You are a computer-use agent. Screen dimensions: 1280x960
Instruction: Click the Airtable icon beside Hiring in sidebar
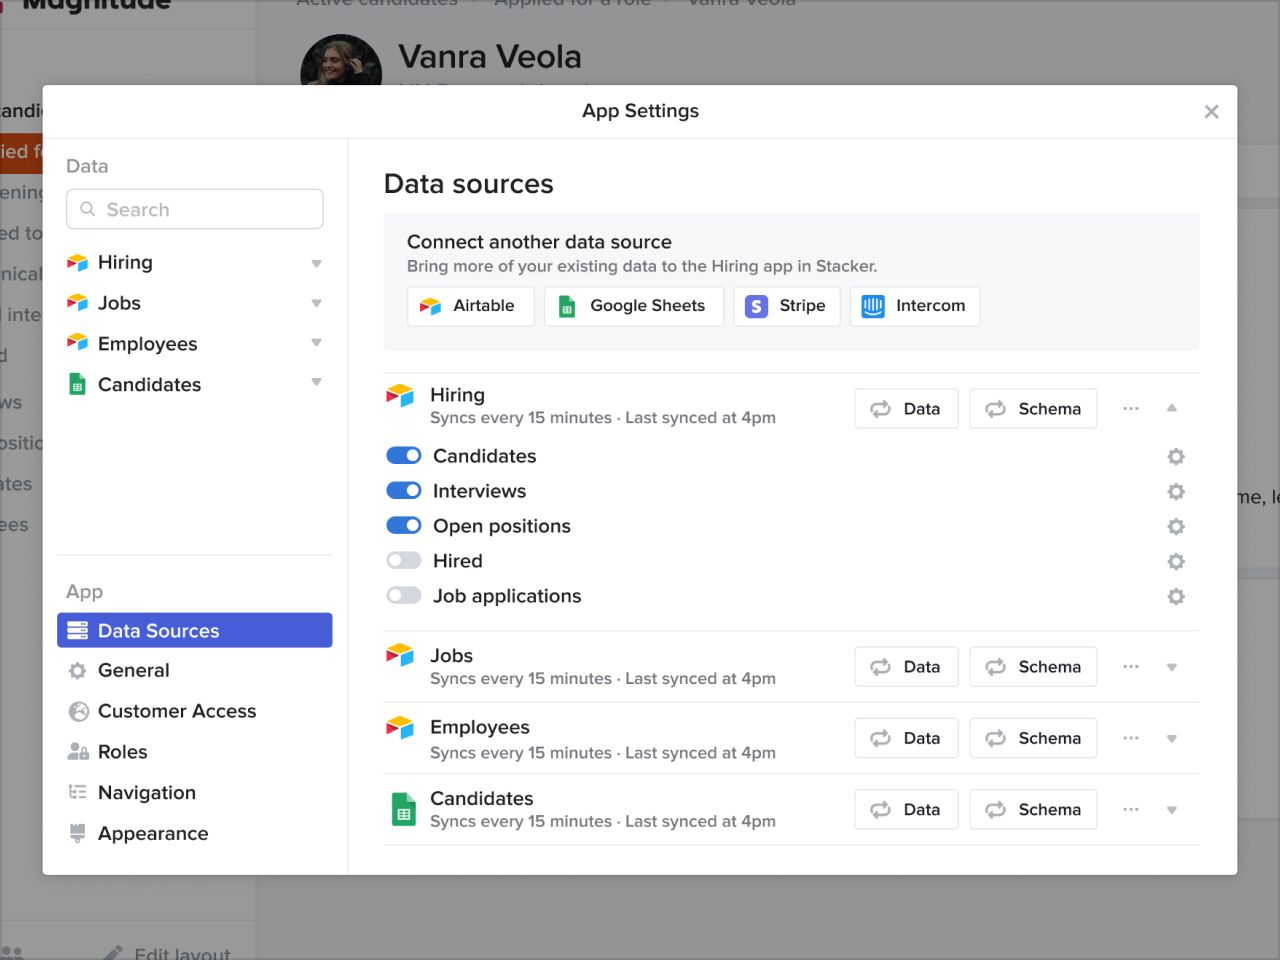(x=77, y=263)
